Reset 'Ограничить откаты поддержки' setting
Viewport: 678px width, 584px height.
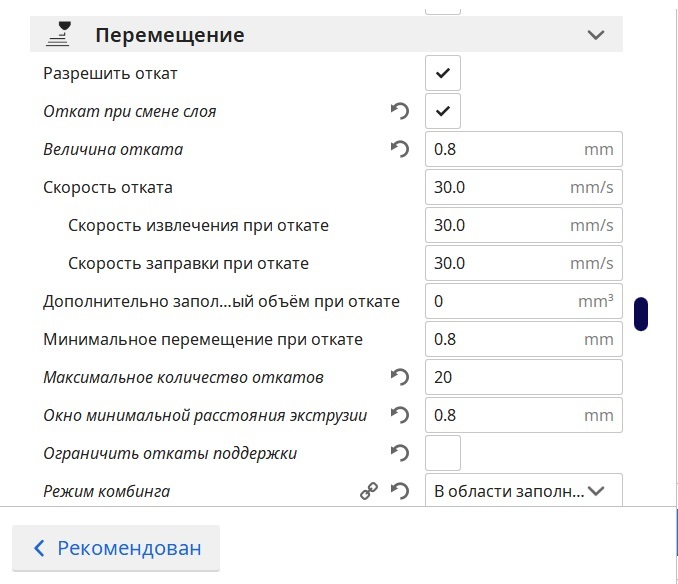tap(400, 454)
